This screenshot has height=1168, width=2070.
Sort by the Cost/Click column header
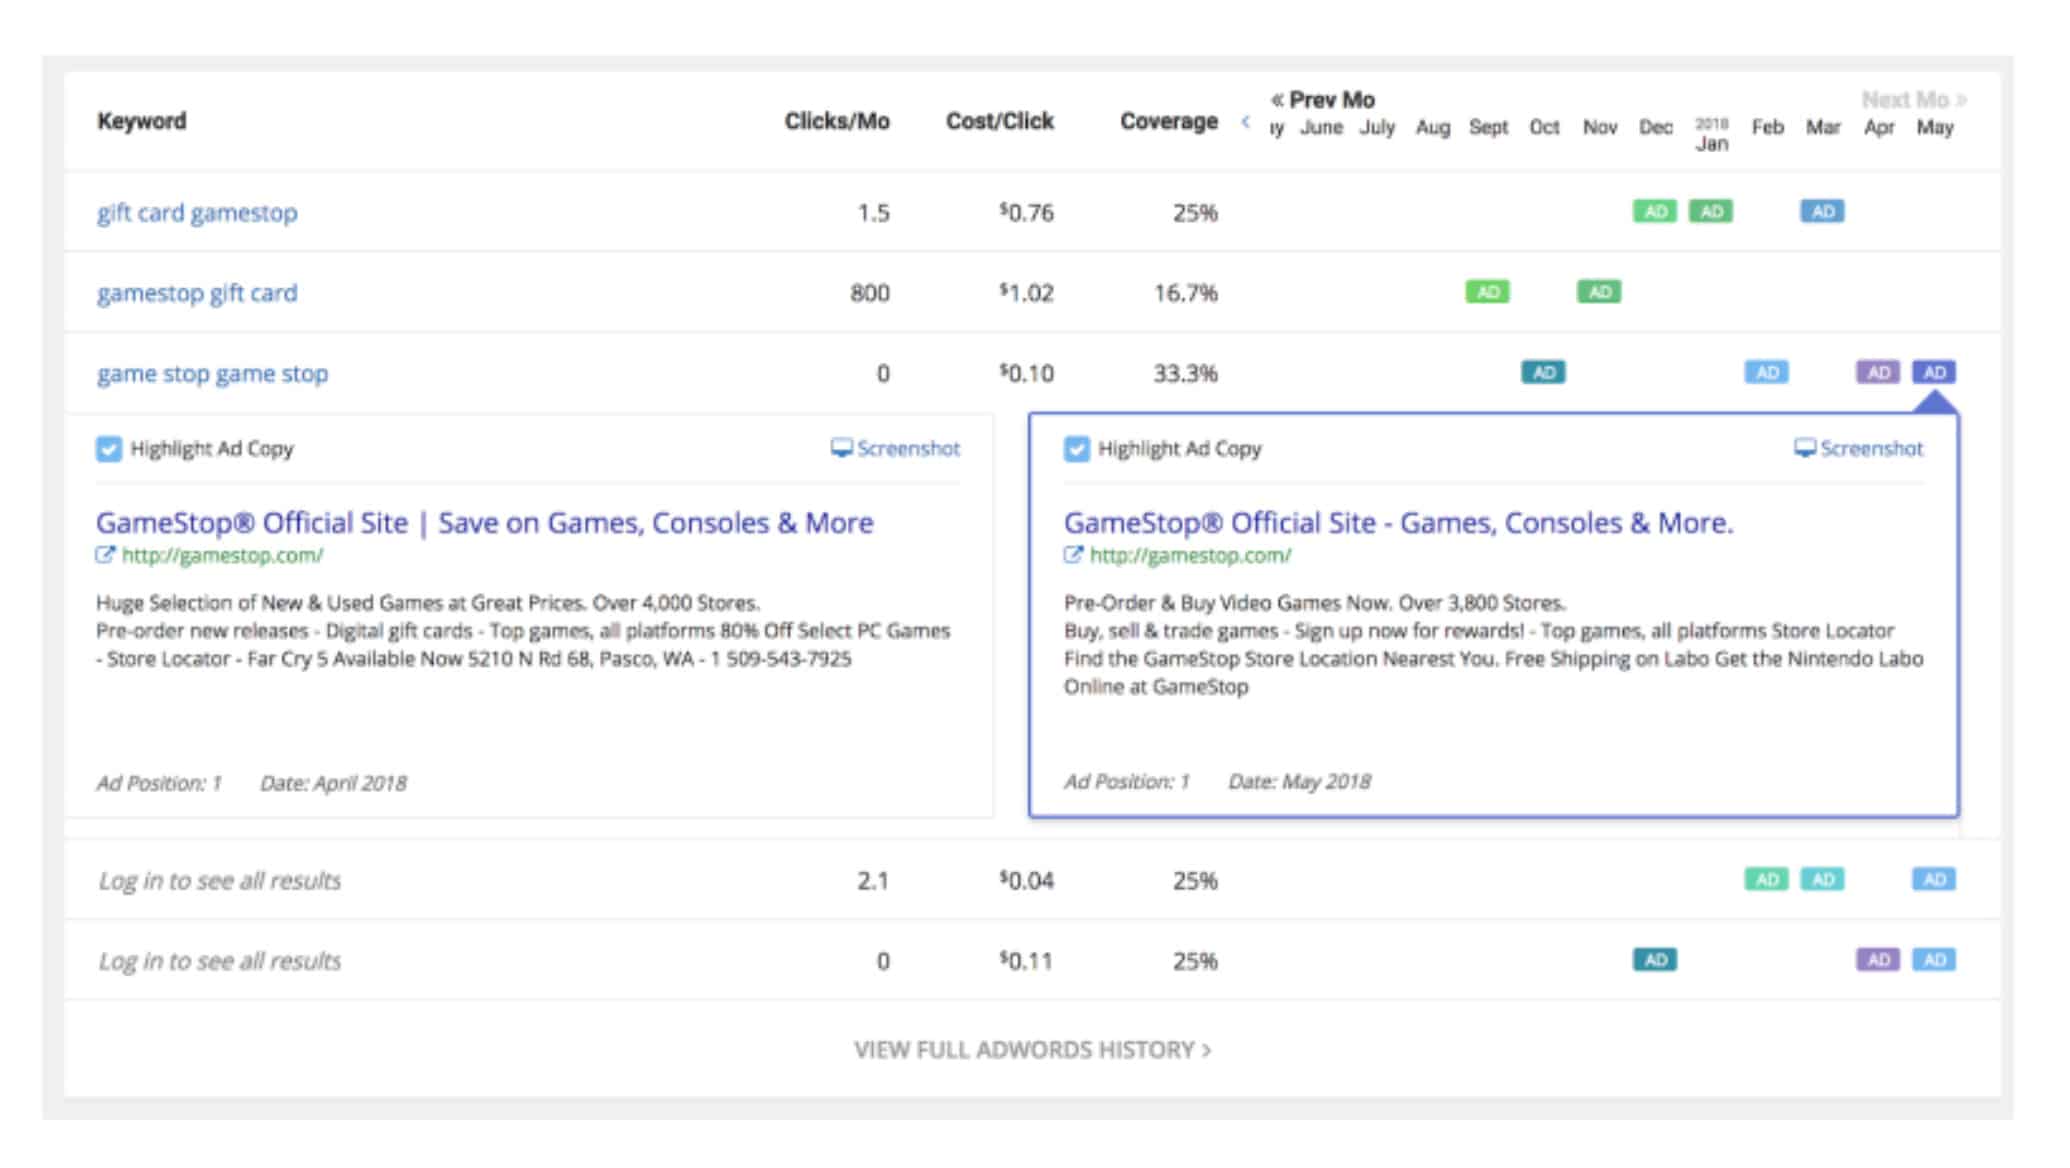(1000, 121)
